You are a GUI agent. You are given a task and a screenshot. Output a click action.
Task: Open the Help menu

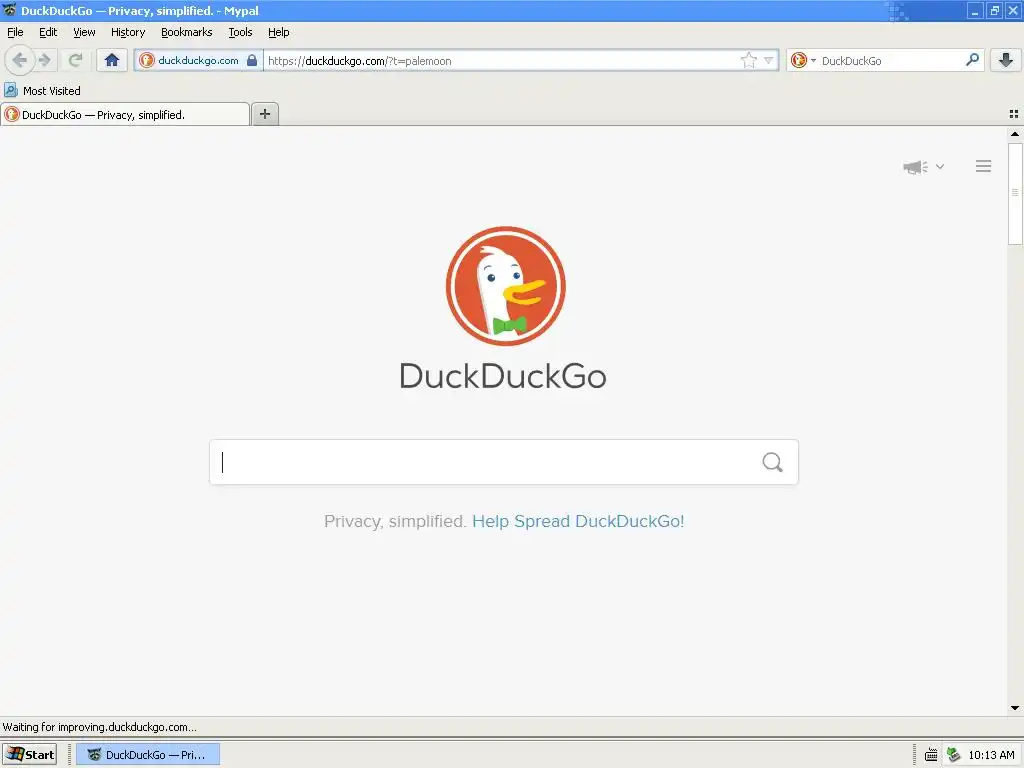[278, 32]
